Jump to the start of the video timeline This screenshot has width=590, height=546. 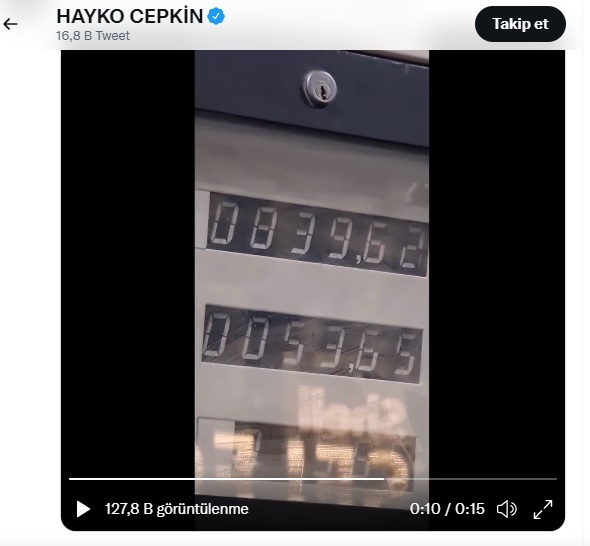70,479
